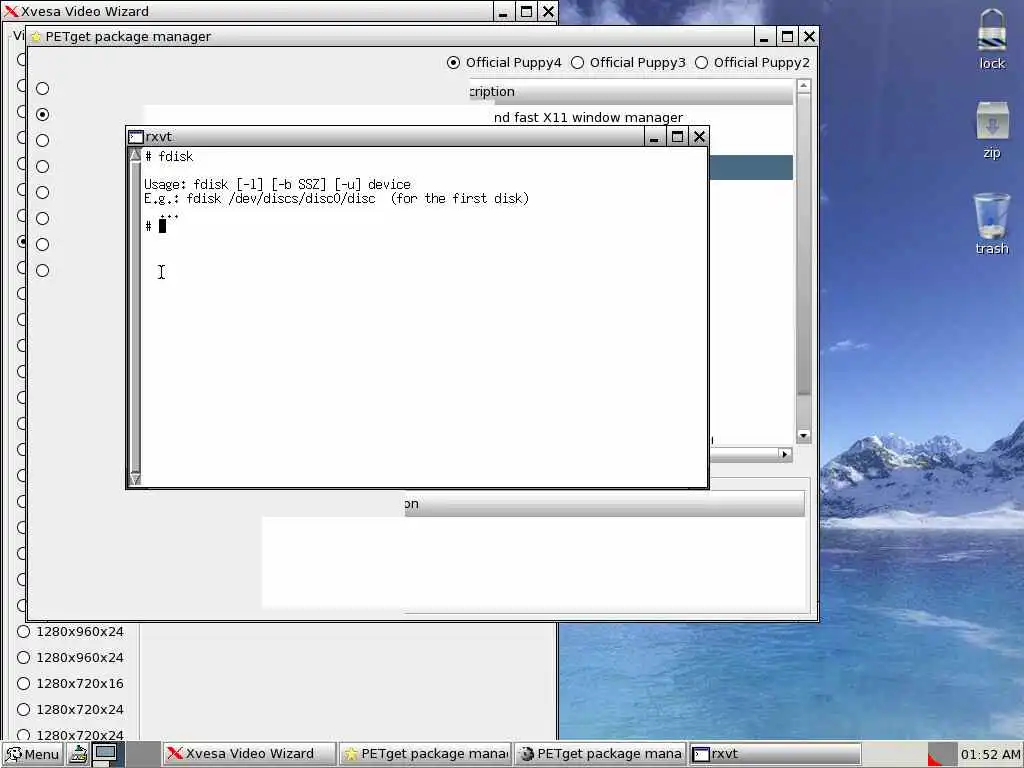
Task: Minimize the Xvesa Video Wizard window
Action: pyautogui.click(x=503, y=11)
